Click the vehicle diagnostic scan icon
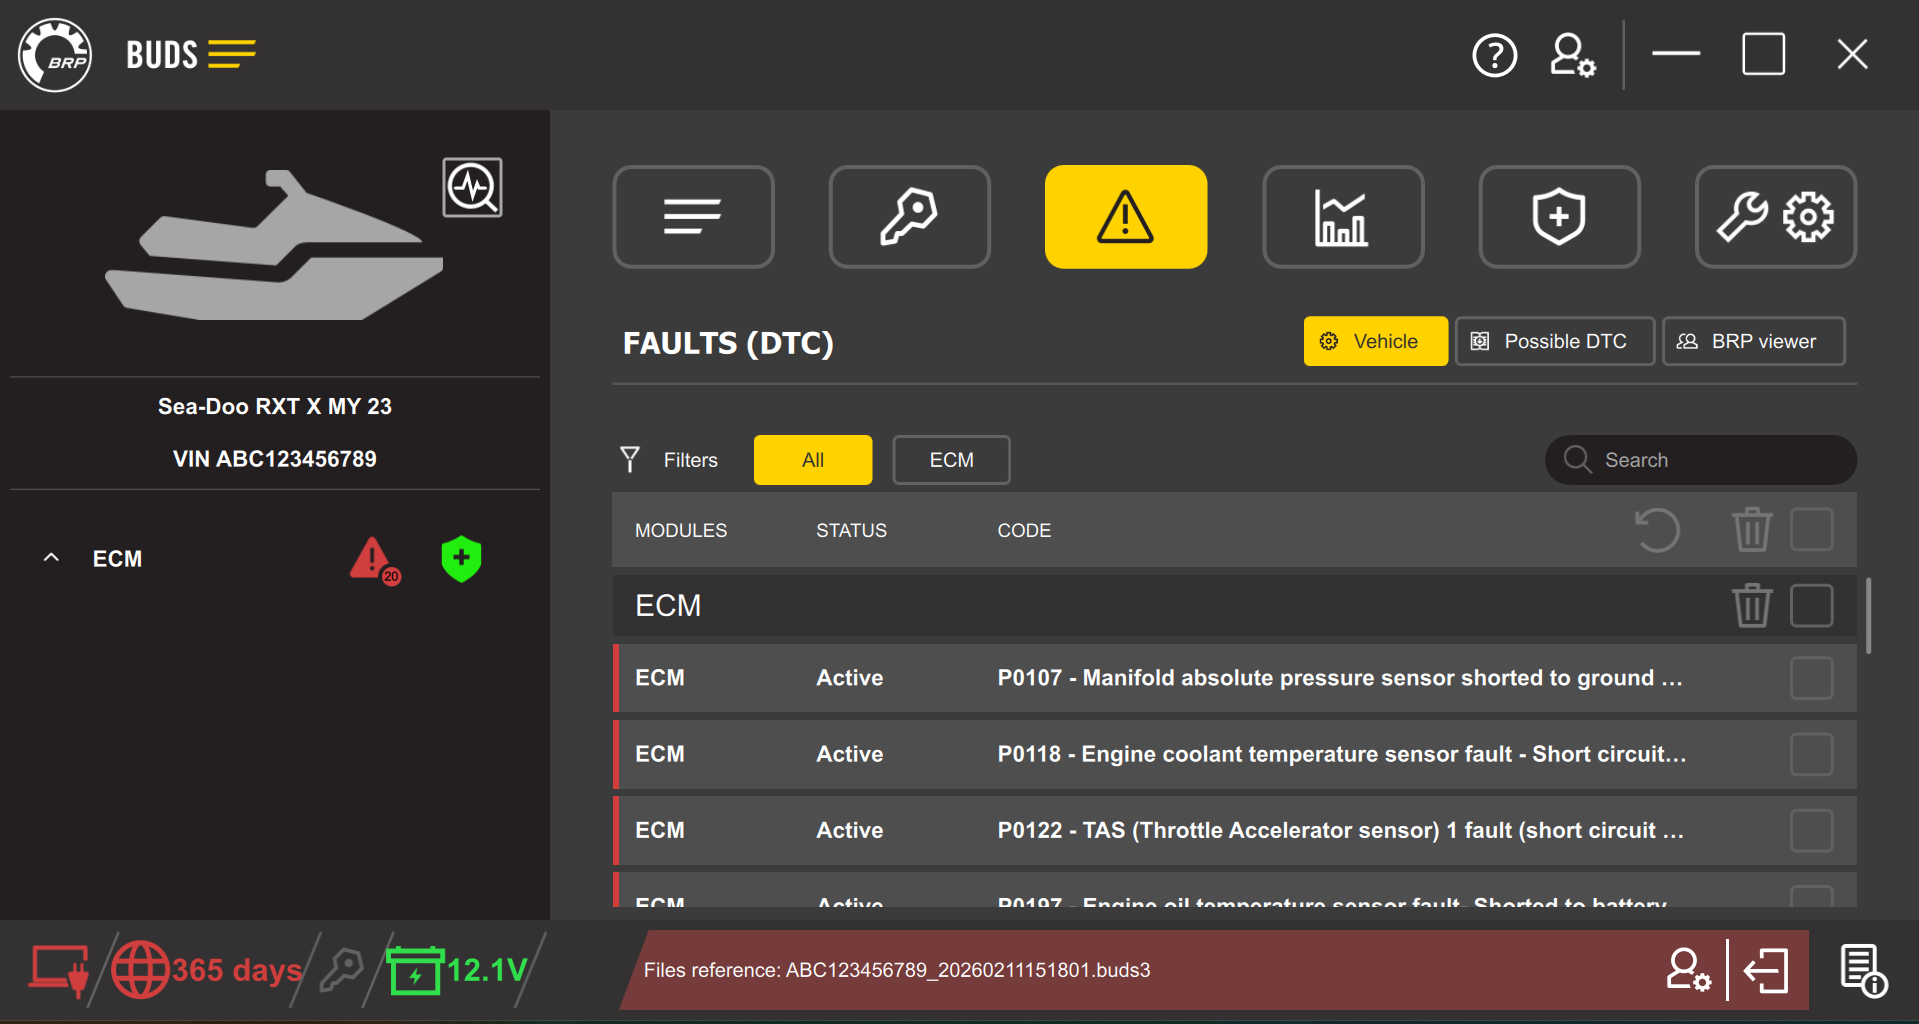 click(x=472, y=187)
